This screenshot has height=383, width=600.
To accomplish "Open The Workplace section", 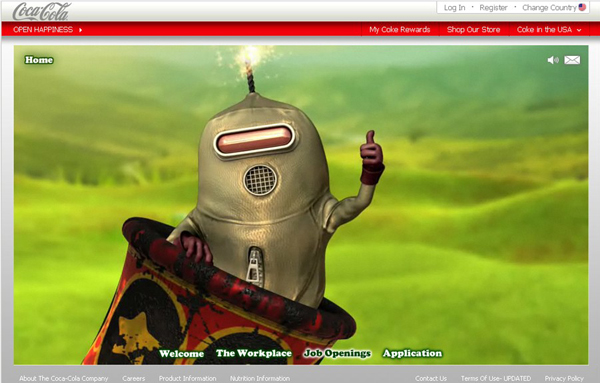I will point(254,353).
